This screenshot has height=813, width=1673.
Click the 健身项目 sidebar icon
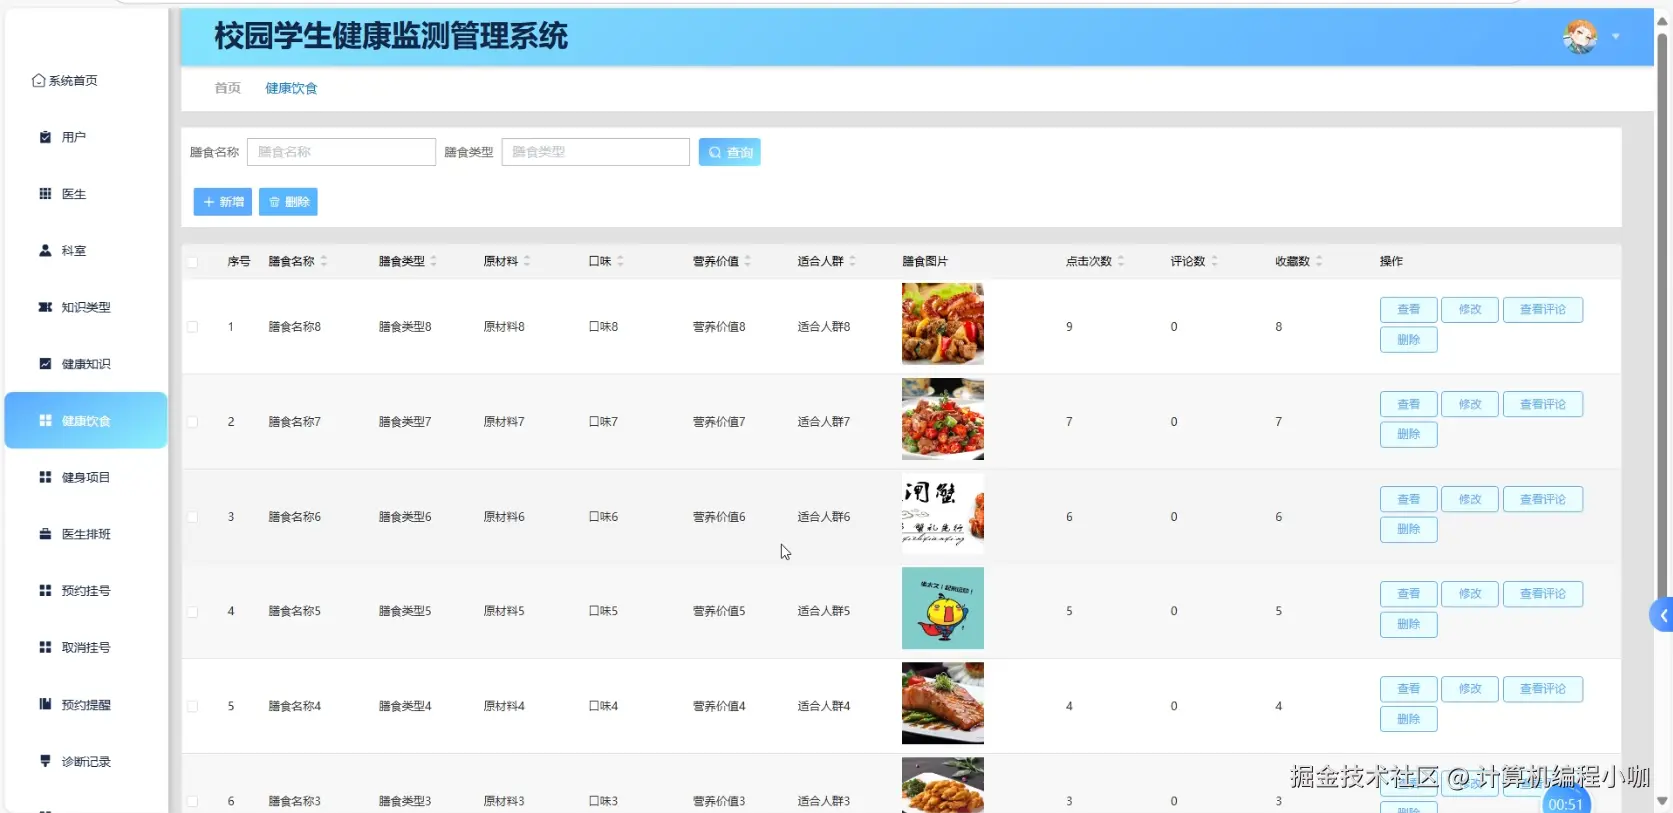click(x=45, y=477)
